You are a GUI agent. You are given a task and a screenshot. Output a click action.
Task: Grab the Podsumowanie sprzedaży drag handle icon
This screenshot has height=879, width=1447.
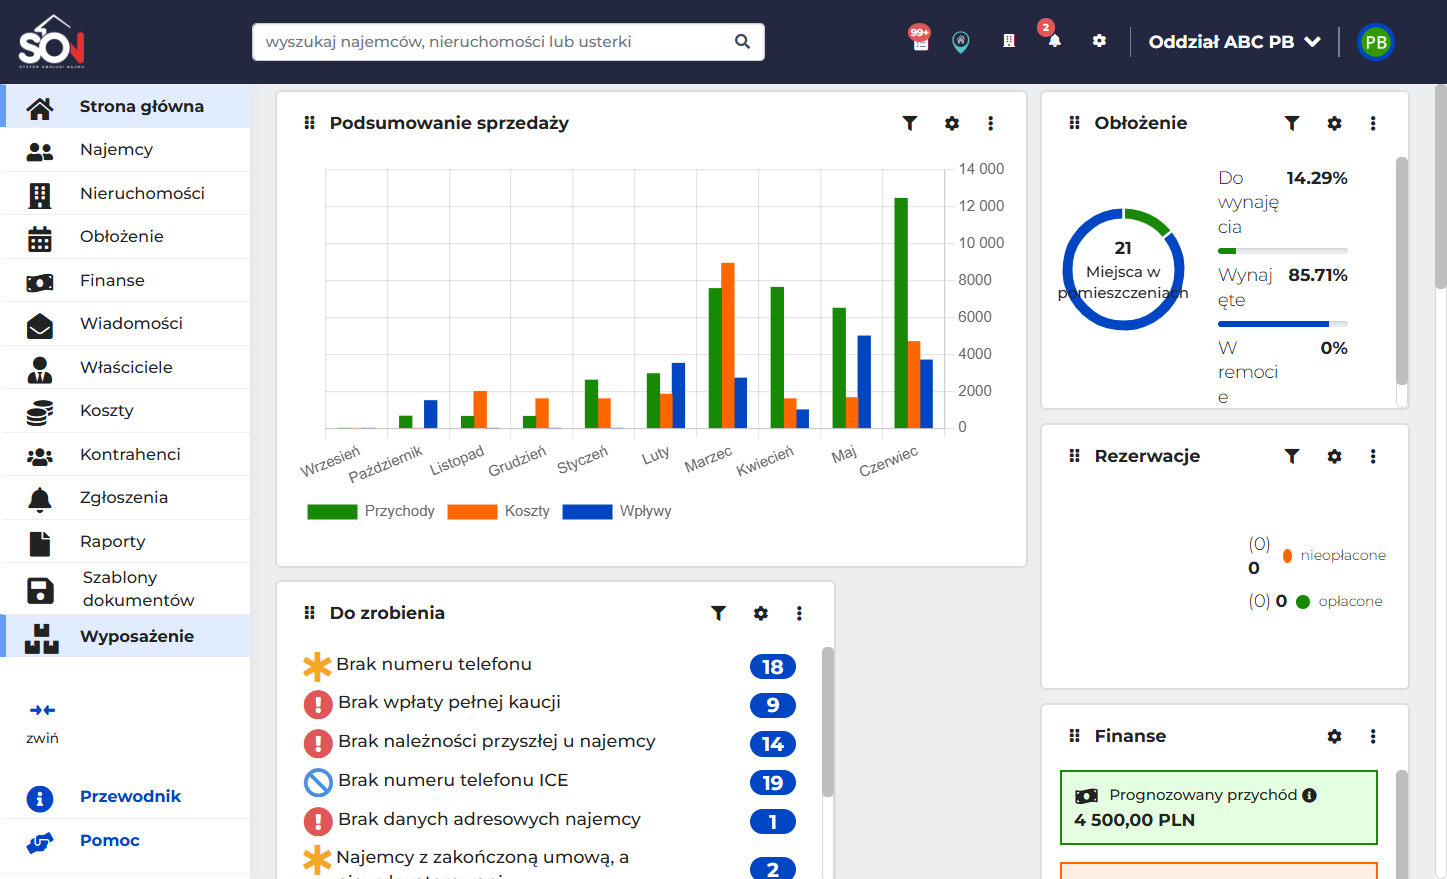309,123
